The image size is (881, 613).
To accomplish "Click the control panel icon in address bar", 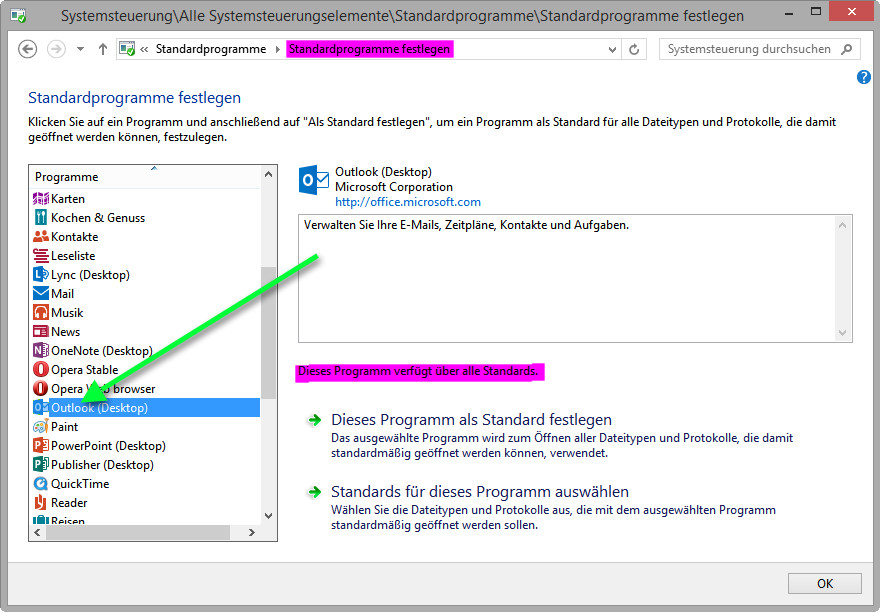I will tap(128, 49).
